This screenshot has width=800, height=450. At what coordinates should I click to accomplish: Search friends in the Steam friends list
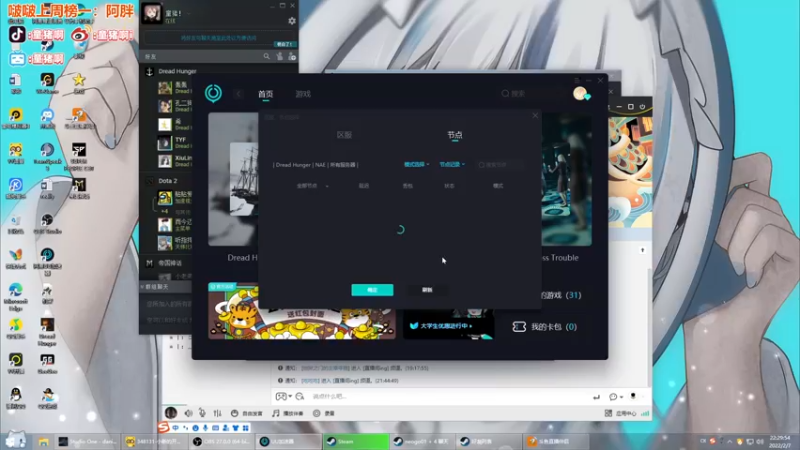click(266, 57)
